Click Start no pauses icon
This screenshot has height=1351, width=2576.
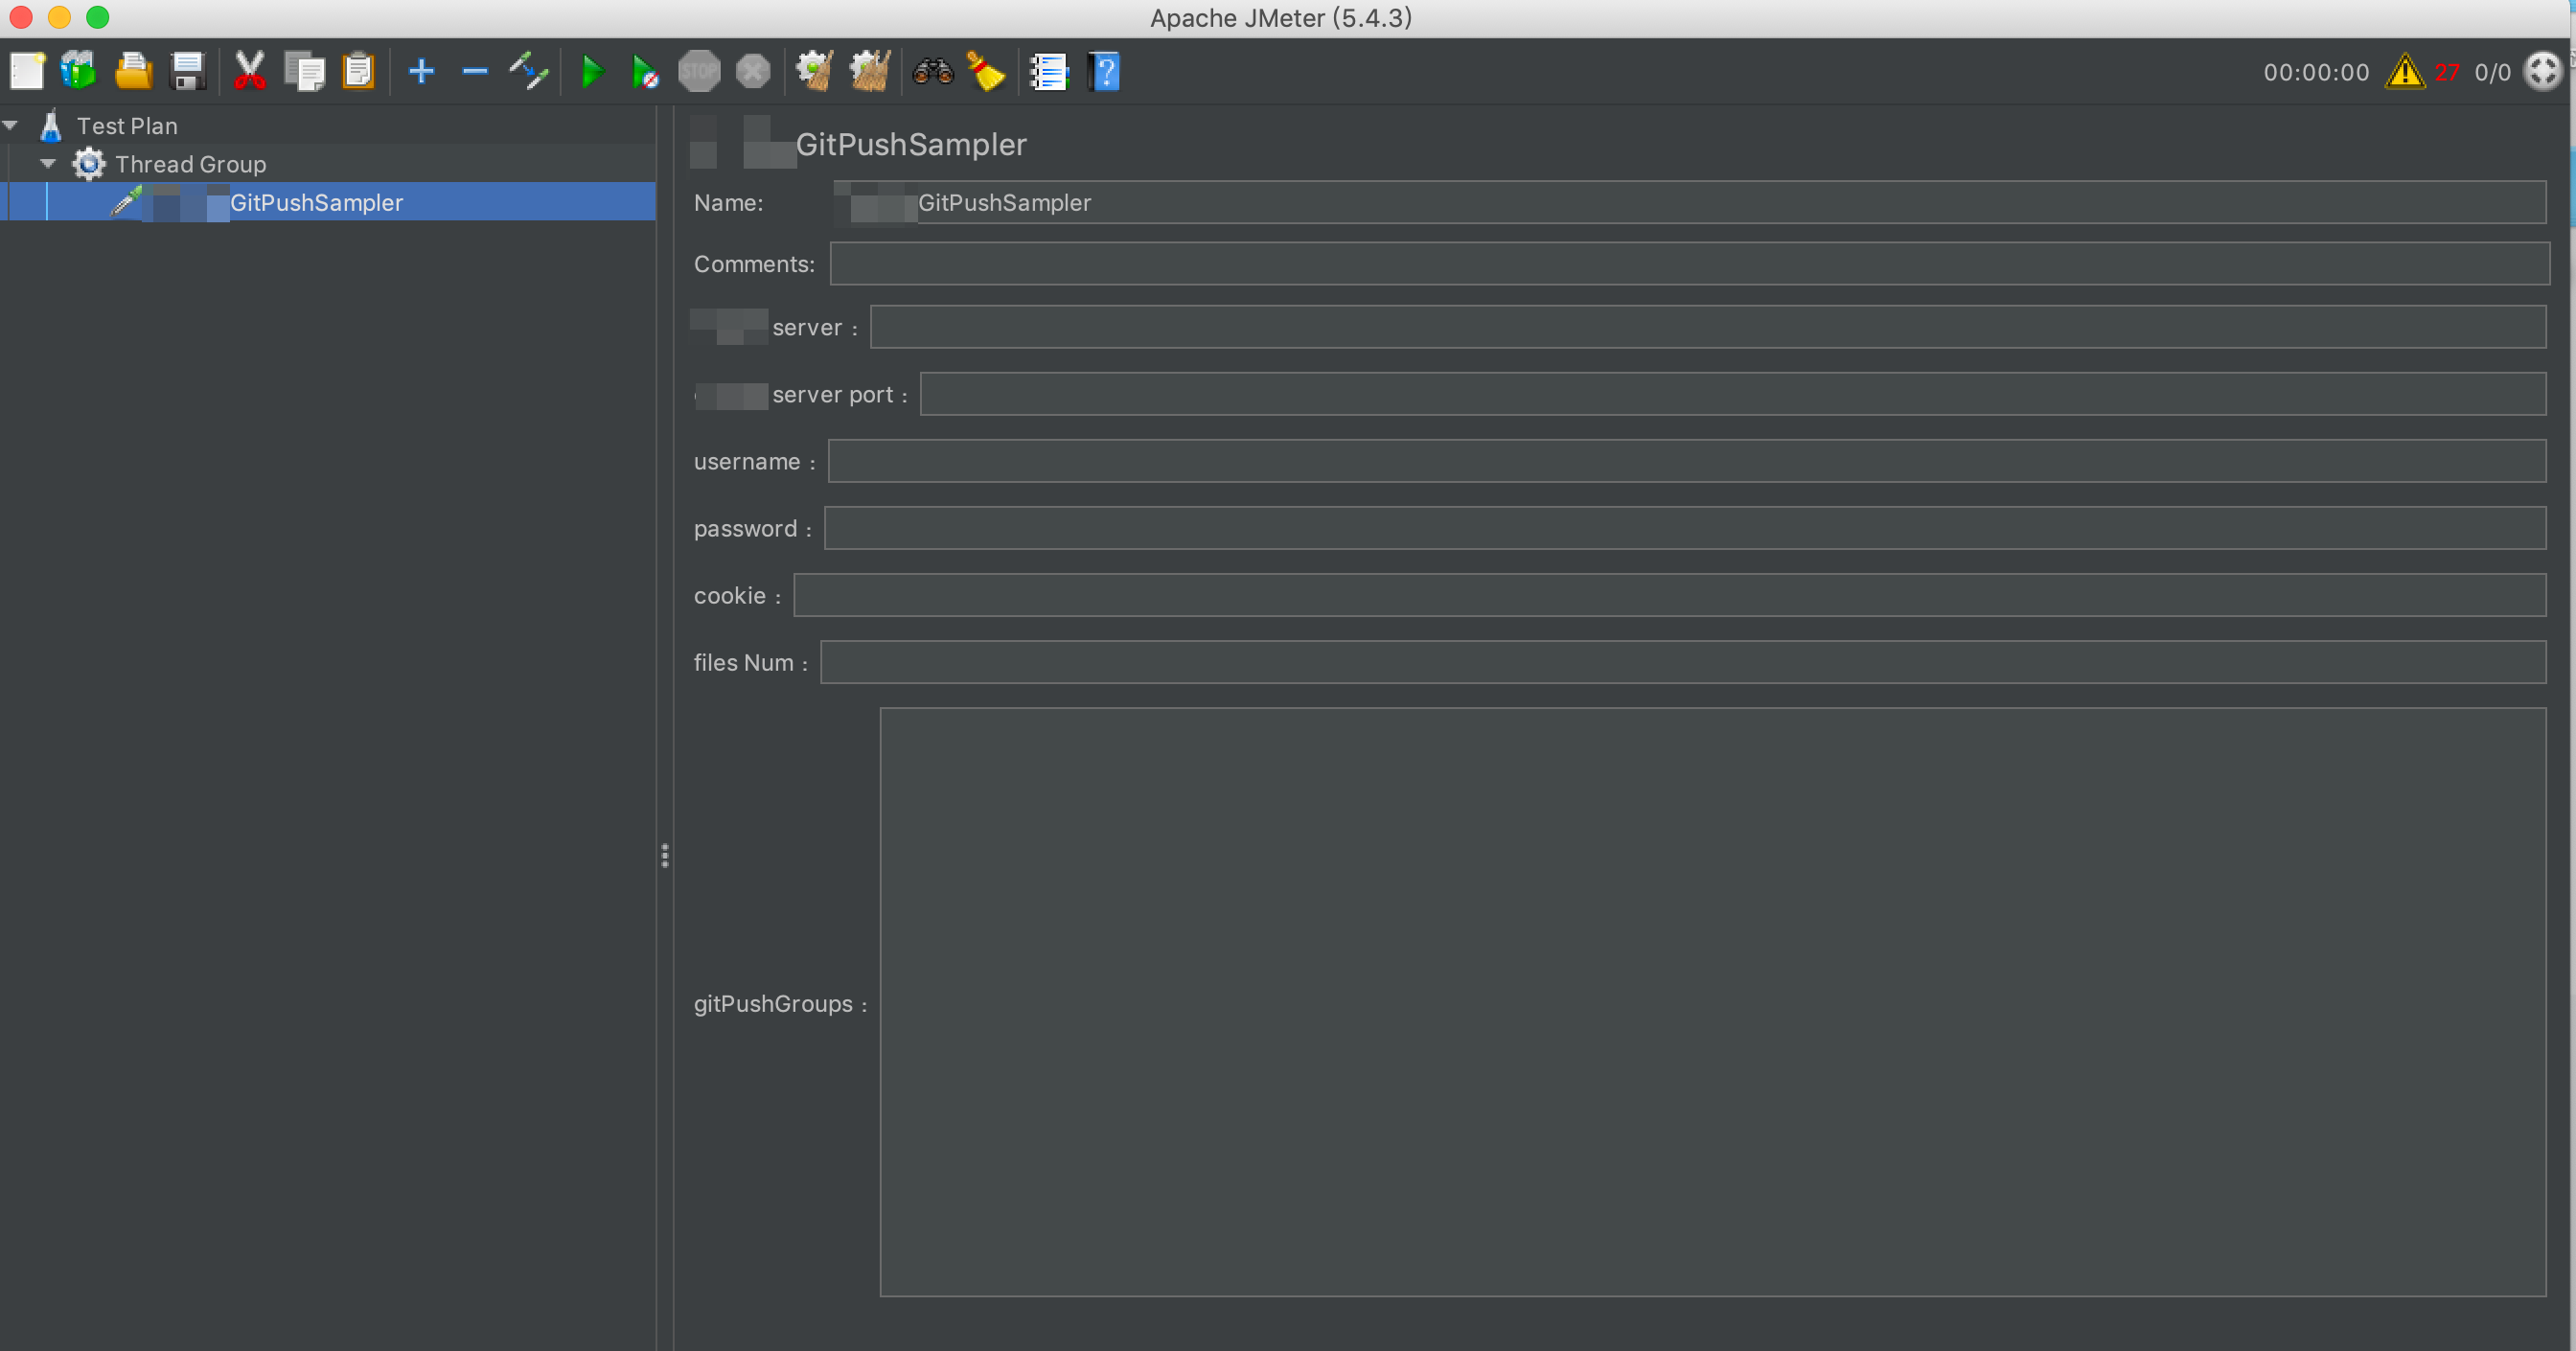645,72
